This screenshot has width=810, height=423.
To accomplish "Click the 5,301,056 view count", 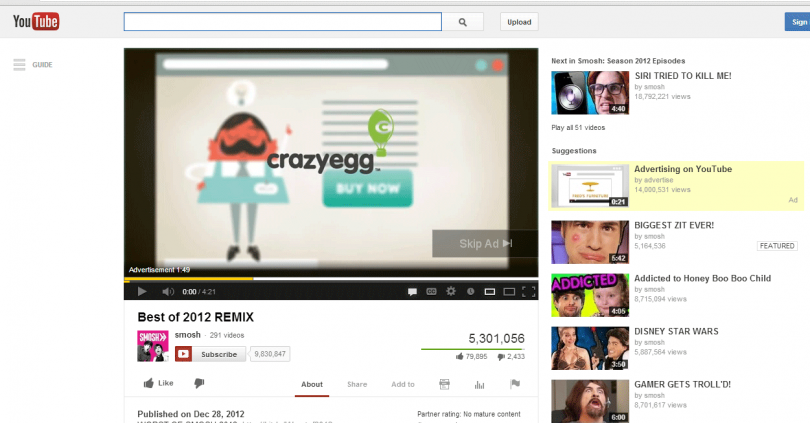I will click(x=496, y=338).
